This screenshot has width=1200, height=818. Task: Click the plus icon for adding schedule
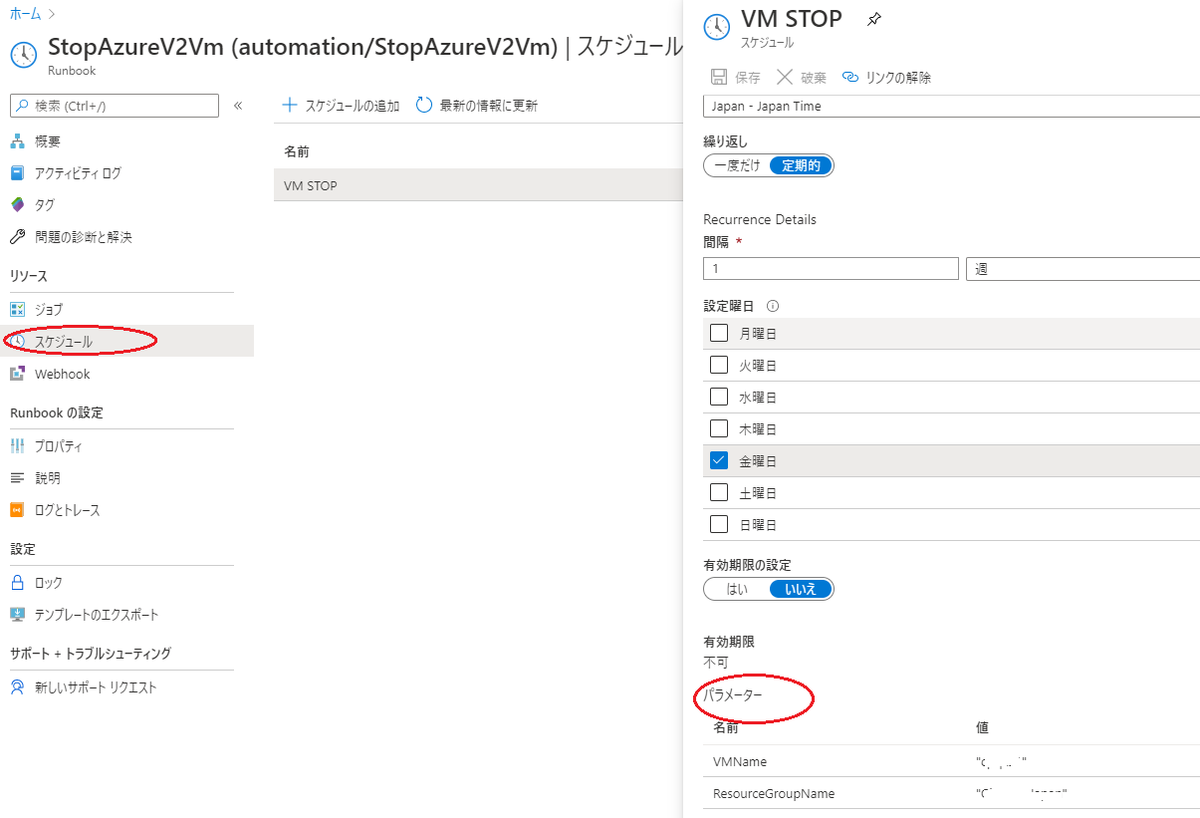point(290,105)
